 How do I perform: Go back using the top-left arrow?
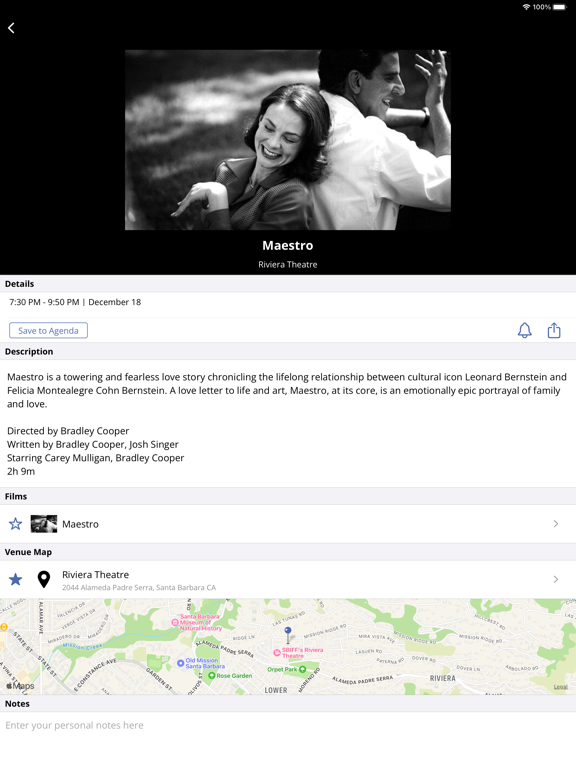pos(11,28)
